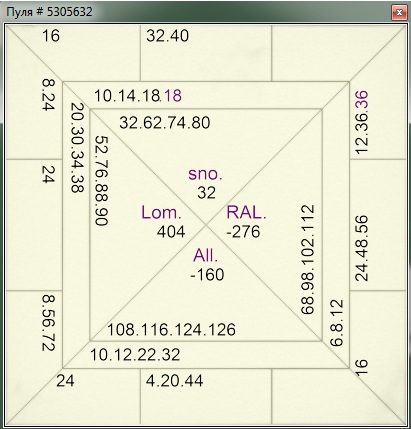The height and width of the screenshot is (429, 411).
Task: Select score -160 under All.
Action: (x=207, y=275)
